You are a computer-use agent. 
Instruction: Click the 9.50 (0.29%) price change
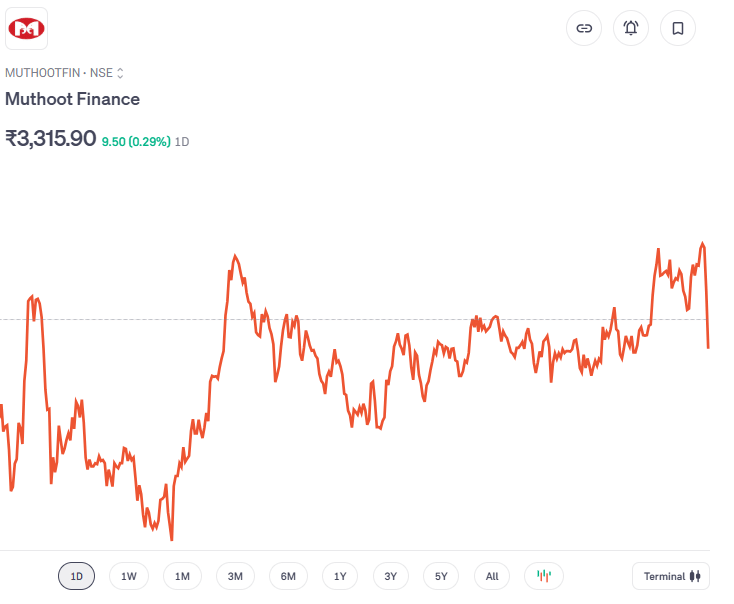click(136, 142)
